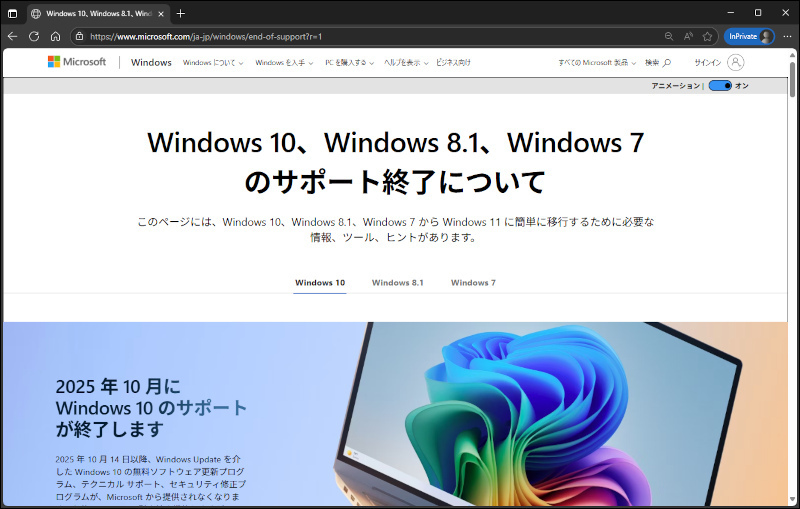This screenshot has width=800, height=509.
Task: Expand the PC を購入する dropdown menu
Action: pyautogui.click(x=349, y=62)
